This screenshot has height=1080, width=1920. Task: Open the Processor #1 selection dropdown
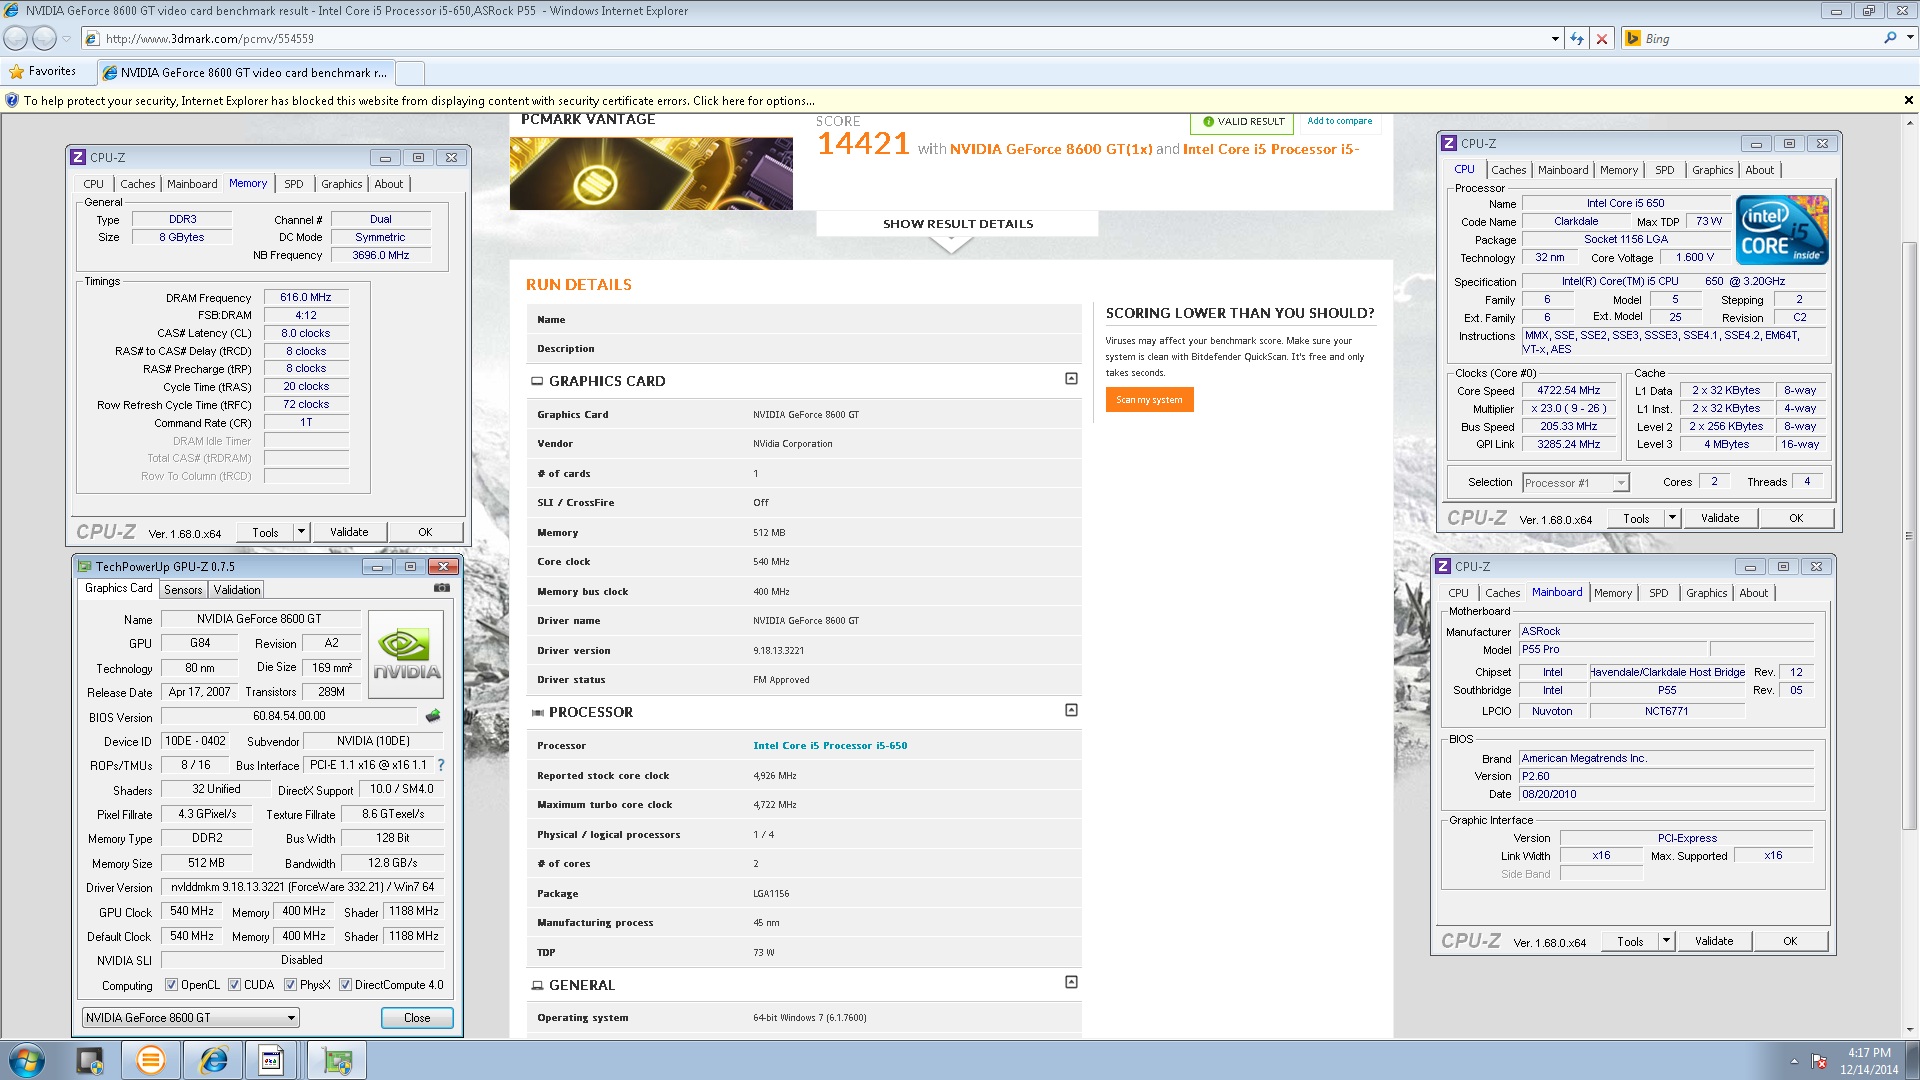[x=1575, y=483]
